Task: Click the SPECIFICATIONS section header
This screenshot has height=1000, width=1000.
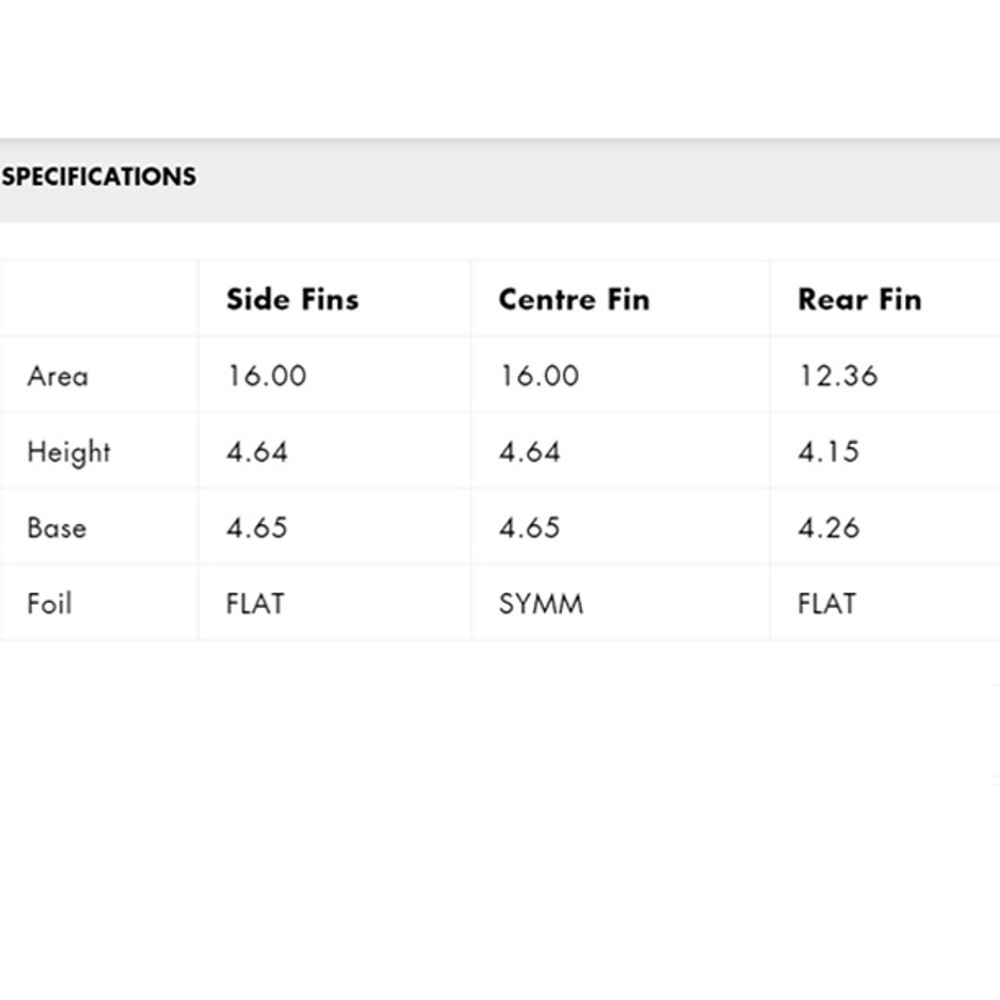Action: [99, 177]
